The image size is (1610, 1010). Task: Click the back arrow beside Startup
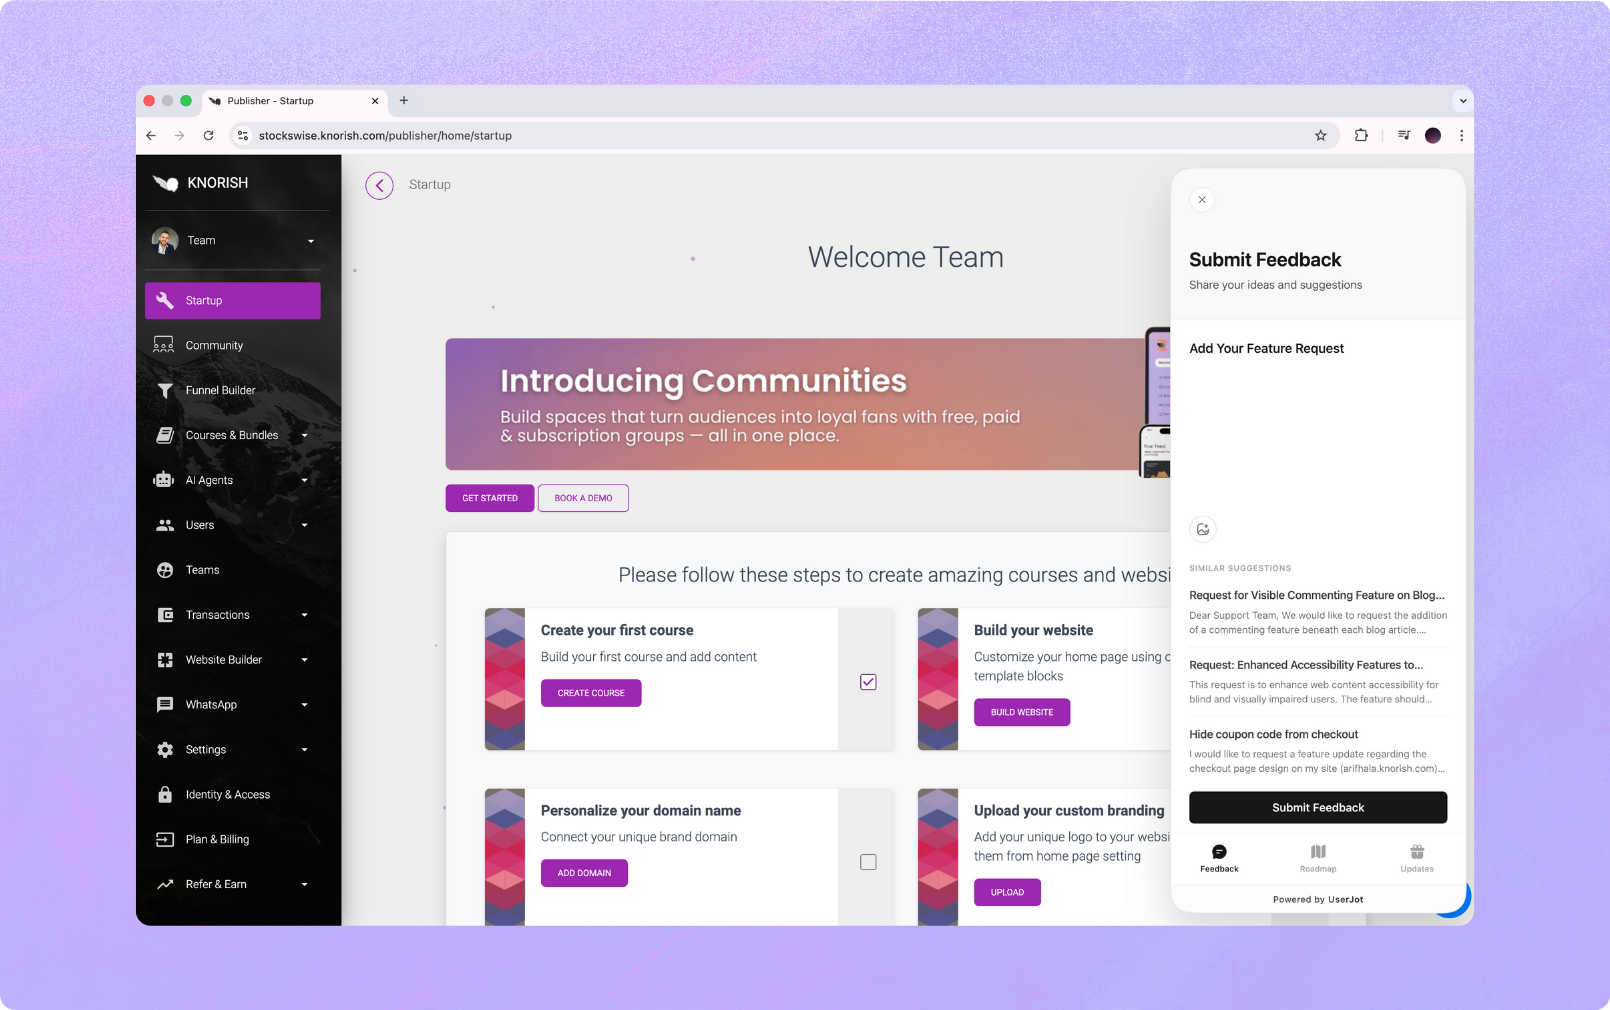(x=379, y=185)
